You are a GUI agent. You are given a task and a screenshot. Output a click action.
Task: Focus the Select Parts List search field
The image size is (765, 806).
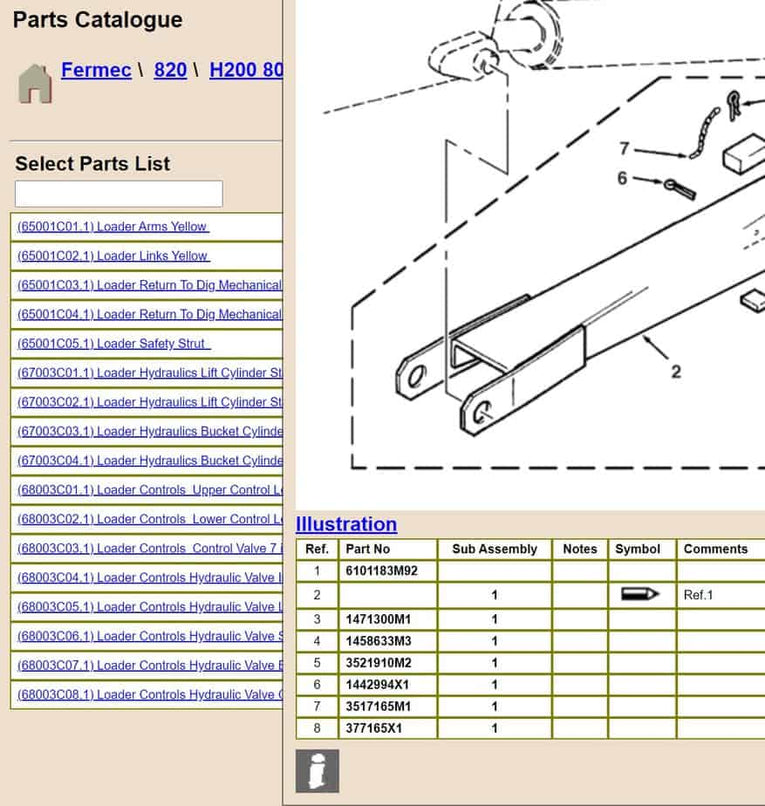click(x=119, y=194)
